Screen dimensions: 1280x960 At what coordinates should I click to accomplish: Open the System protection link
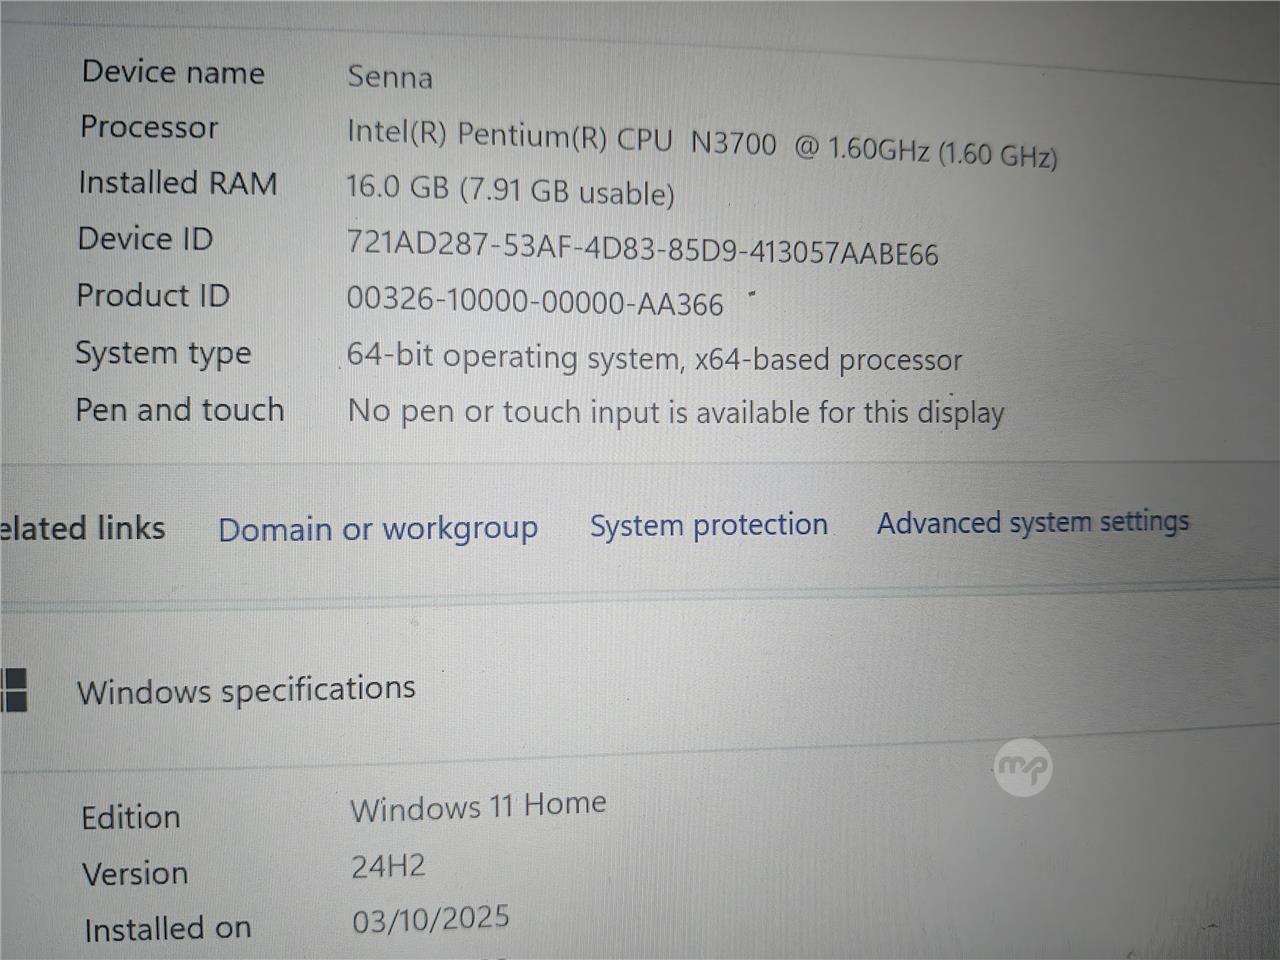708,525
